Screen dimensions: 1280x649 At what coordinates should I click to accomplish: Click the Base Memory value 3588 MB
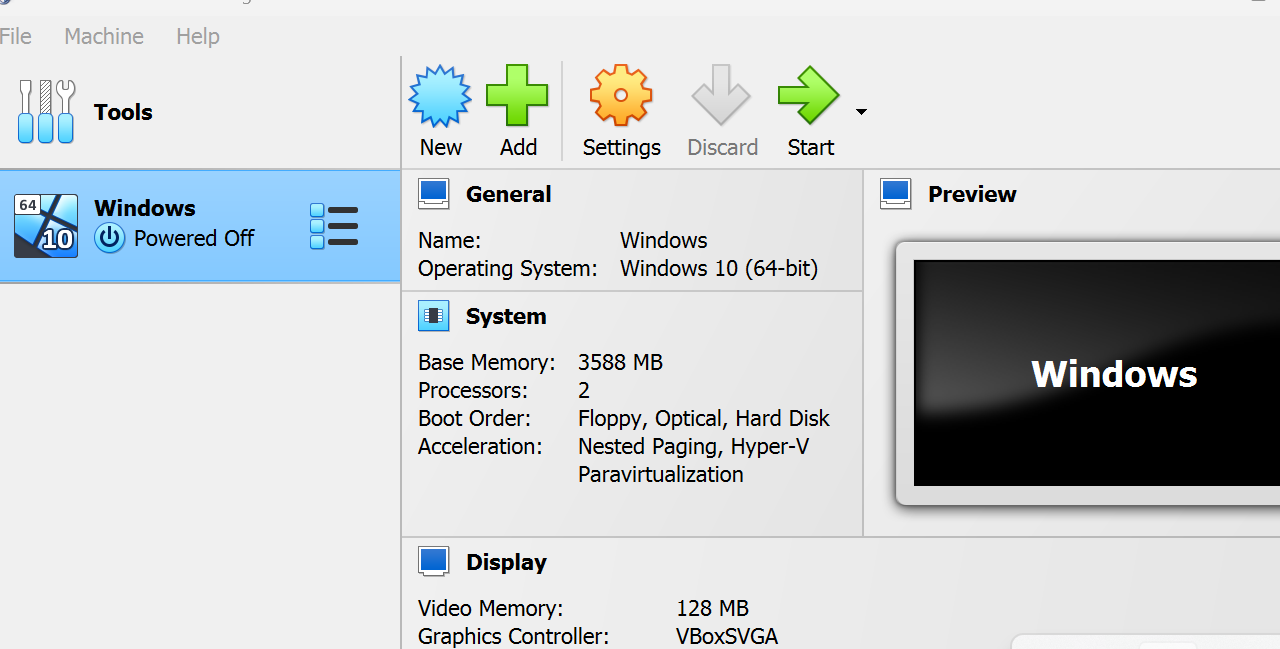coord(620,362)
